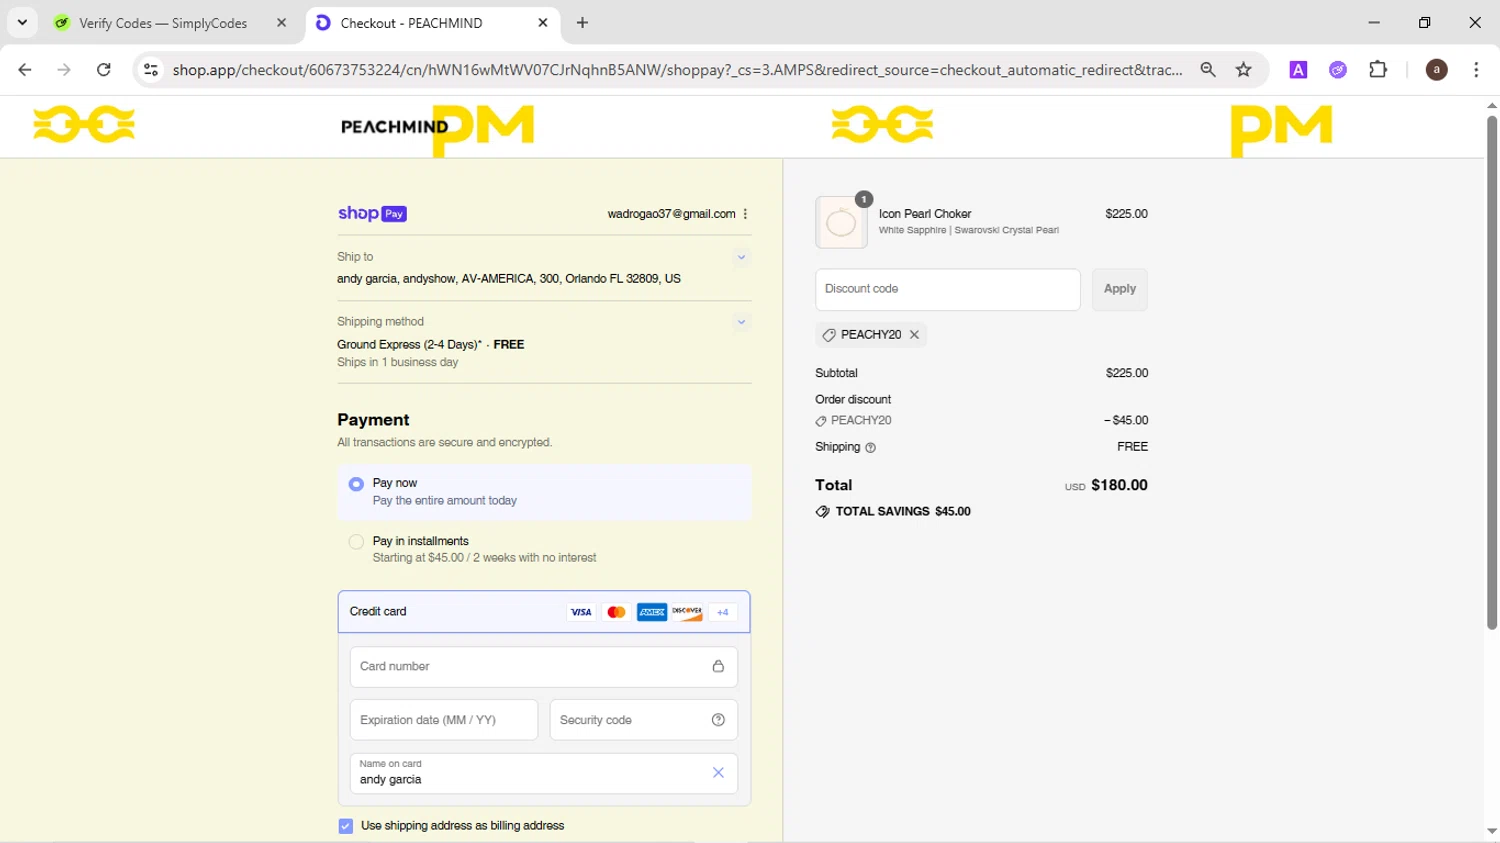This screenshot has height=843, width=1500.
Task: Open the zoom magnifier icon
Action: pos(1208,70)
